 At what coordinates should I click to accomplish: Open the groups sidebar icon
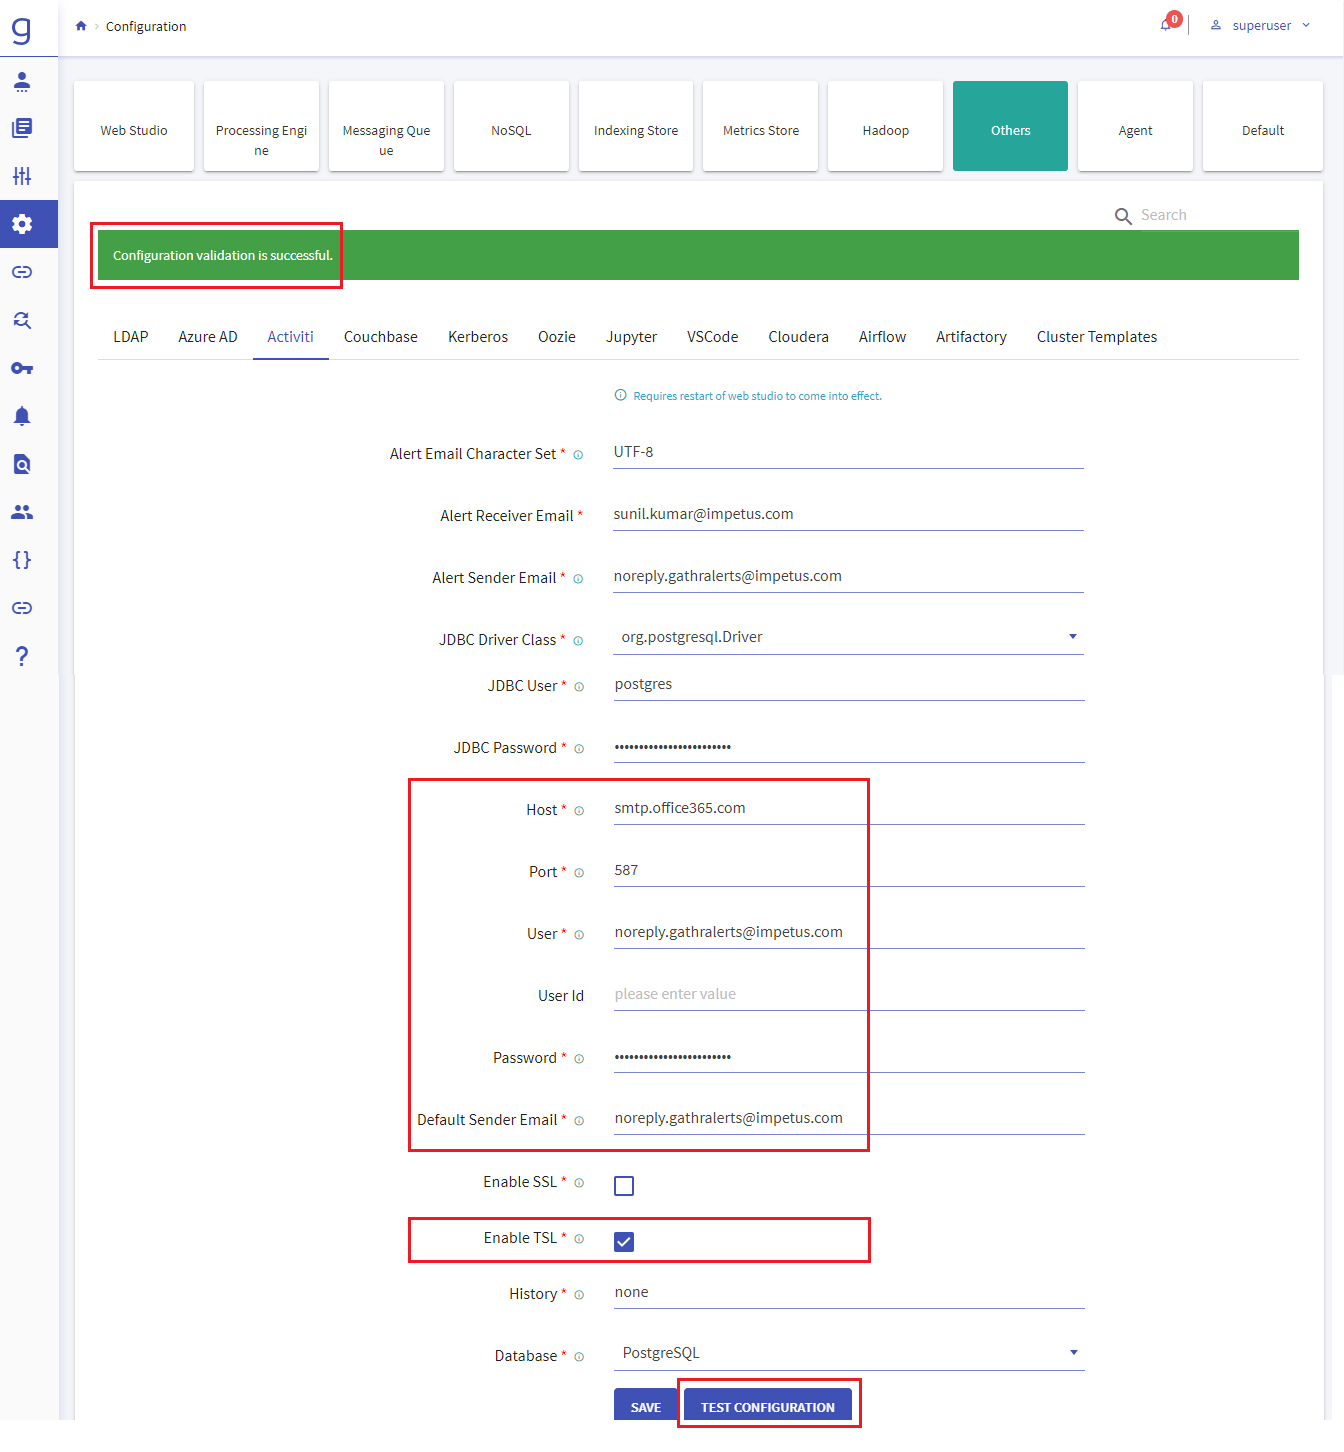pyautogui.click(x=21, y=512)
